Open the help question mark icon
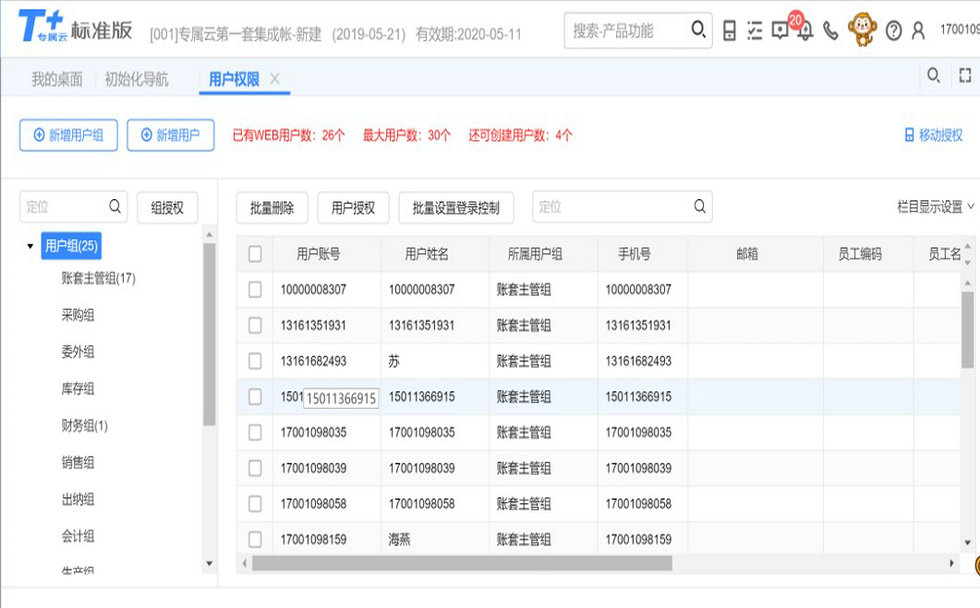The width and height of the screenshot is (980, 608). click(x=894, y=30)
